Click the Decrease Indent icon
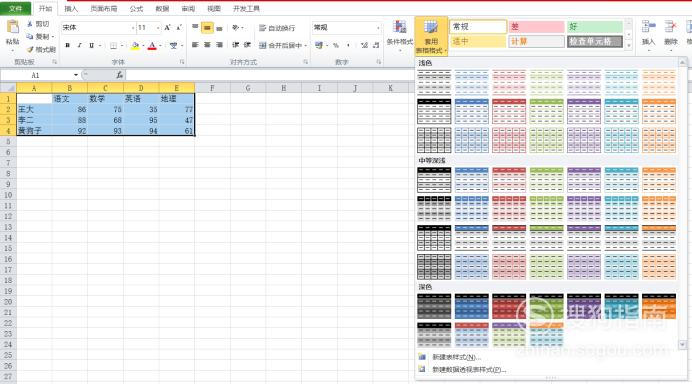 (x=236, y=45)
